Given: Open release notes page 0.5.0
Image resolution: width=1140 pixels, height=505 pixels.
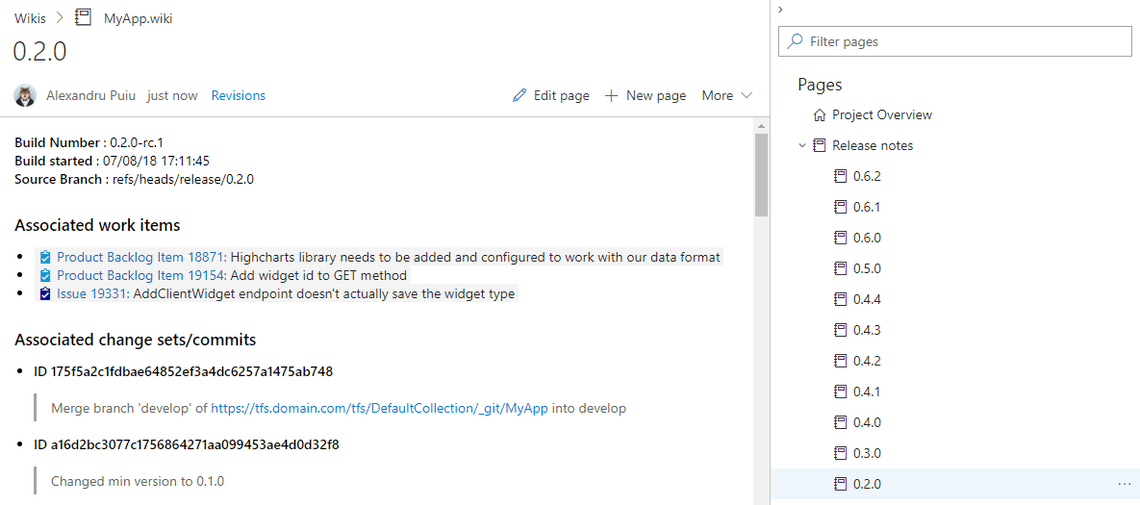Looking at the screenshot, I should (x=867, y=268).
